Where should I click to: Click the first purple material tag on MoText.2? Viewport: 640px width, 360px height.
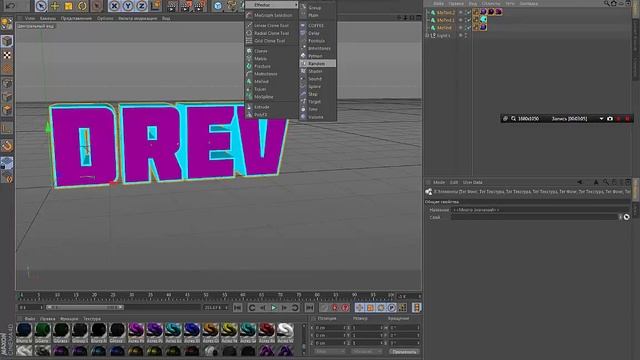483,12
